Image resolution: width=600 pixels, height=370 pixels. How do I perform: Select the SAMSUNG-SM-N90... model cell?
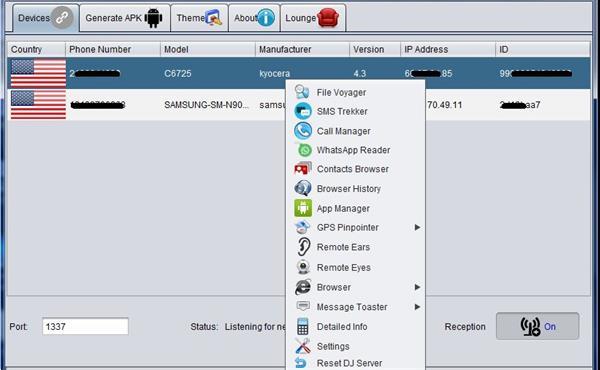click(x=207, y=104)
